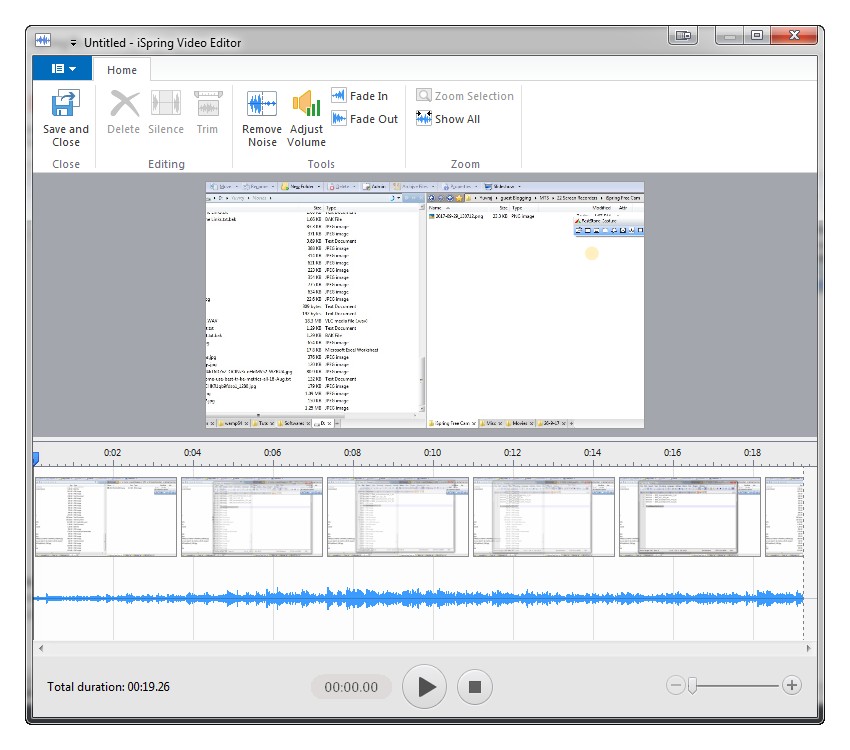Select the timeline thumbnail under the 0:12–0:14 marks
Screen dimensions: 850x750
coord(544,517)
